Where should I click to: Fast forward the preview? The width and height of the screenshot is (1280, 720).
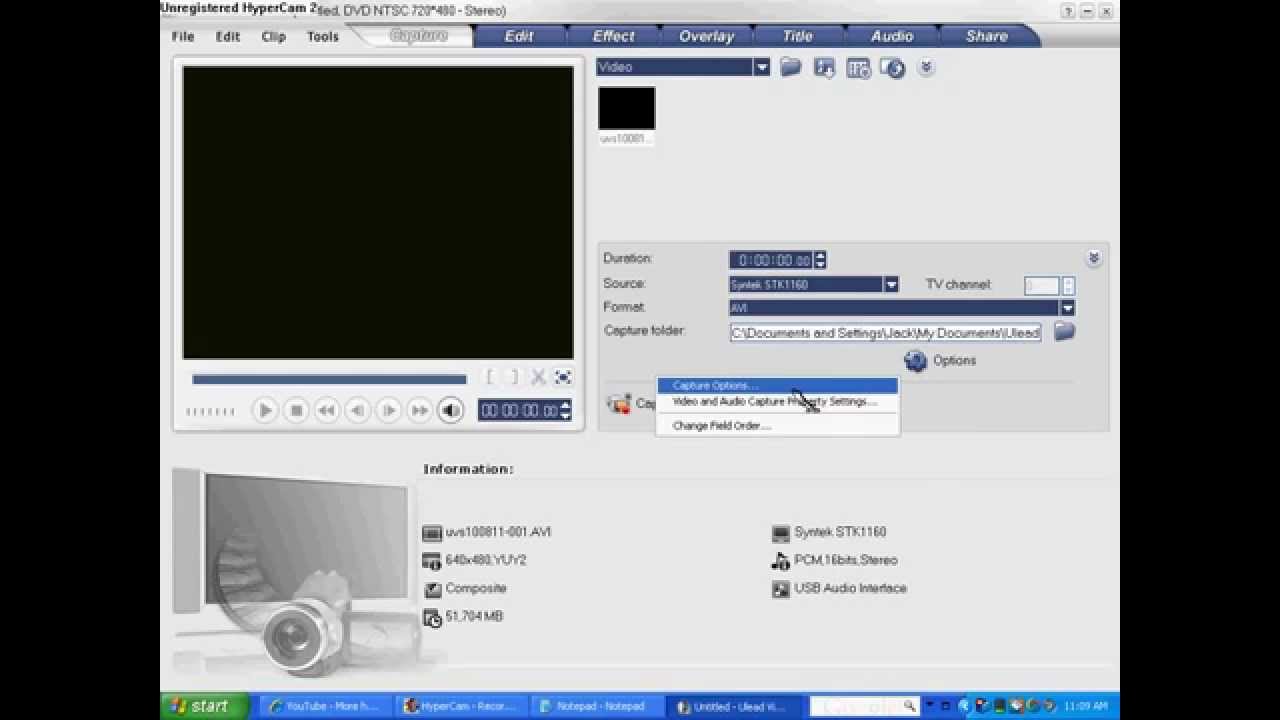(x=420, y=410)
